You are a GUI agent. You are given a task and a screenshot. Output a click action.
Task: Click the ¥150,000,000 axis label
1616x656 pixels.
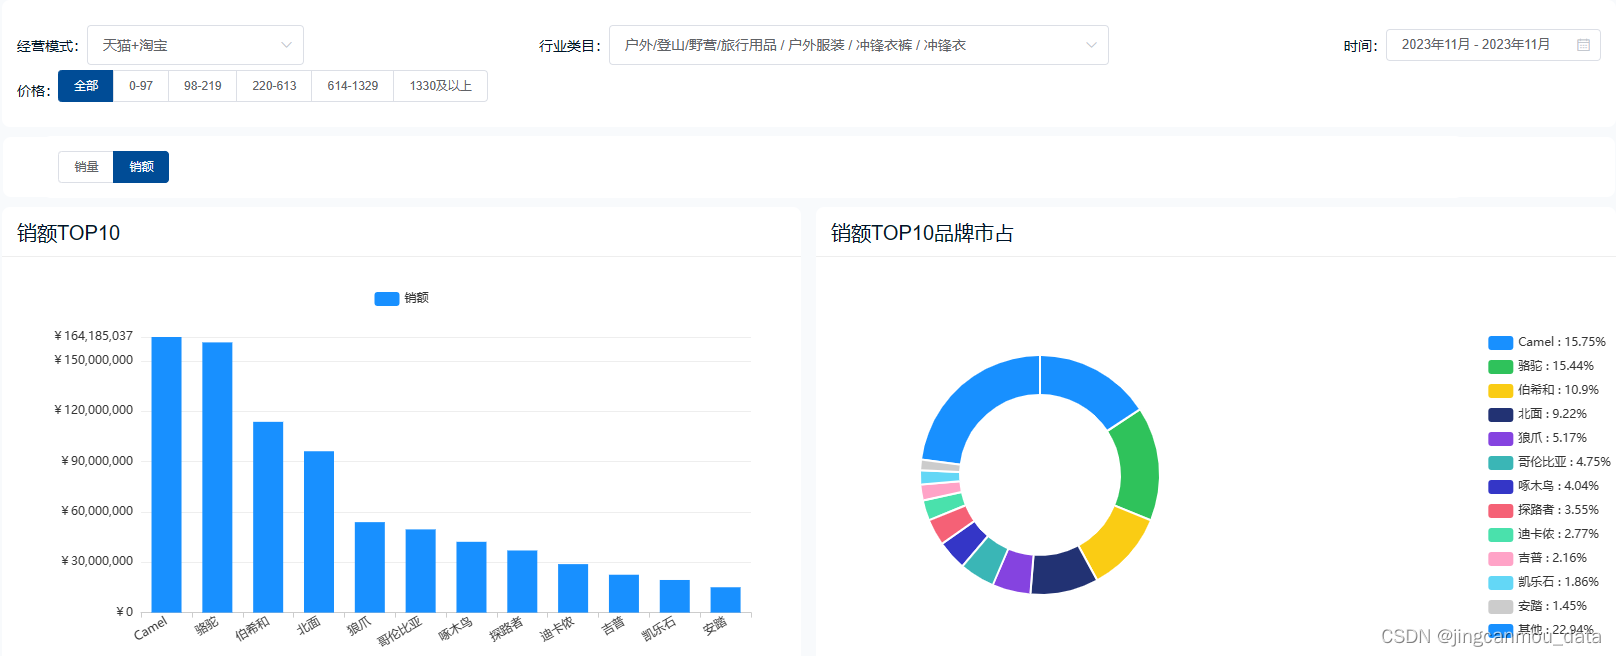93,360
